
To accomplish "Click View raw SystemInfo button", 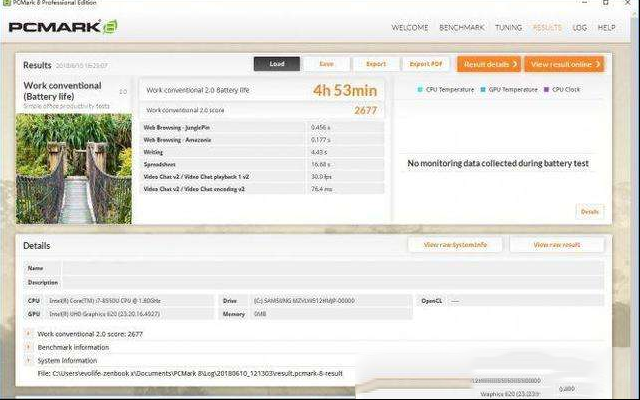I will click(455, 245).
